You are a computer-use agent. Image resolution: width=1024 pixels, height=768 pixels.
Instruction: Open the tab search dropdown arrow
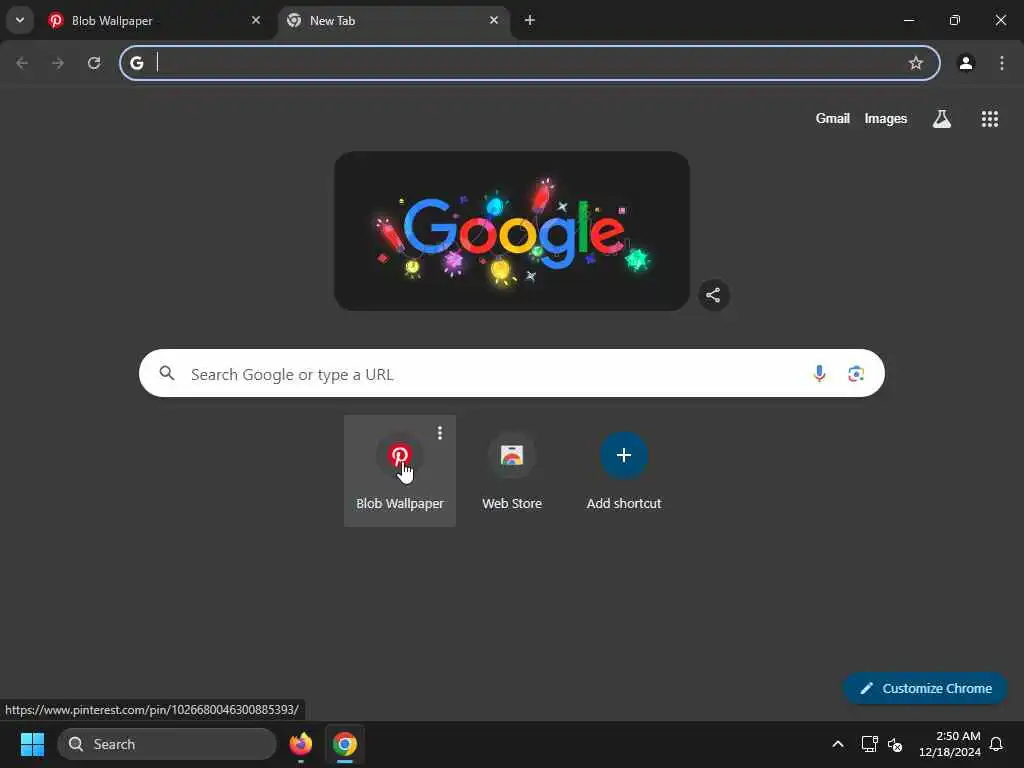click(x=20, y=20)
